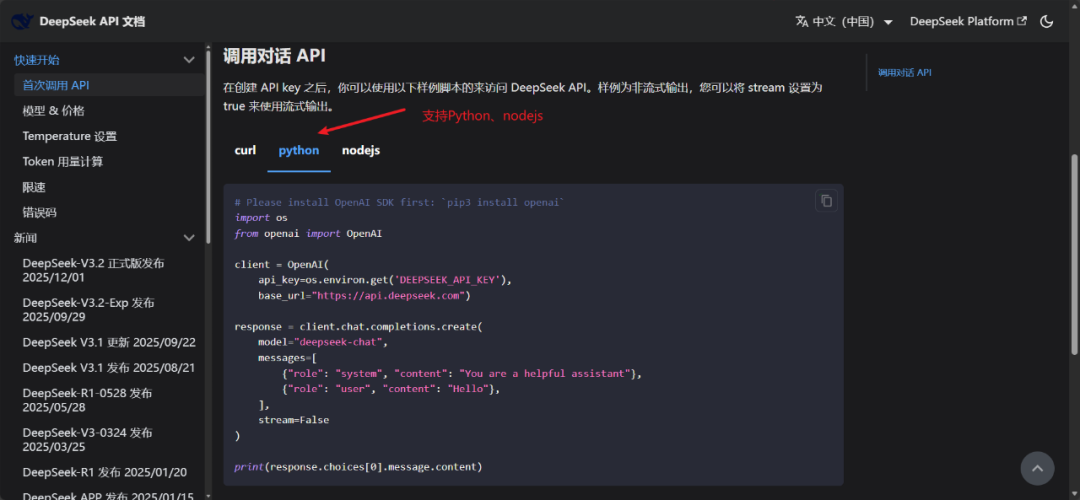The width and height of the screenshot is (1080, 500).
Task: Click the DEEPSEEK_API_KEY code line
Action: [386, 280]
